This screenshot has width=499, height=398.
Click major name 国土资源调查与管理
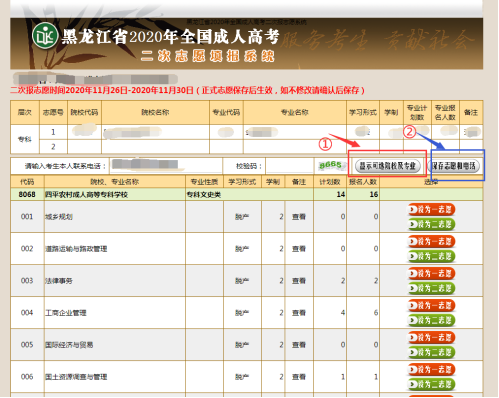76,377
